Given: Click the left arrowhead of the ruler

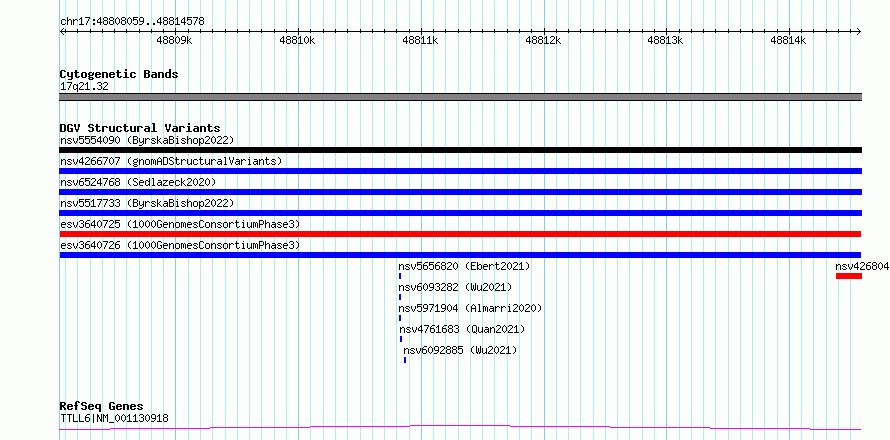Looking at the screenshot, I should point(62,31).
